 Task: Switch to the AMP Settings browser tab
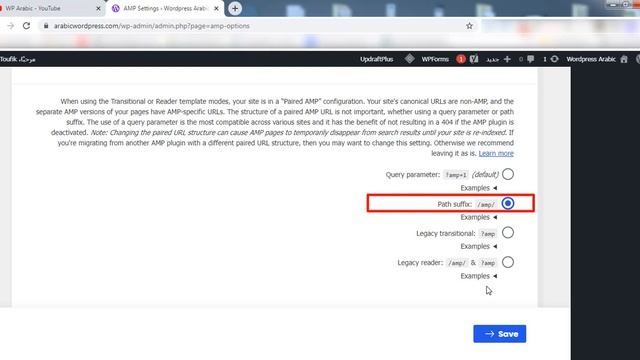165,8
